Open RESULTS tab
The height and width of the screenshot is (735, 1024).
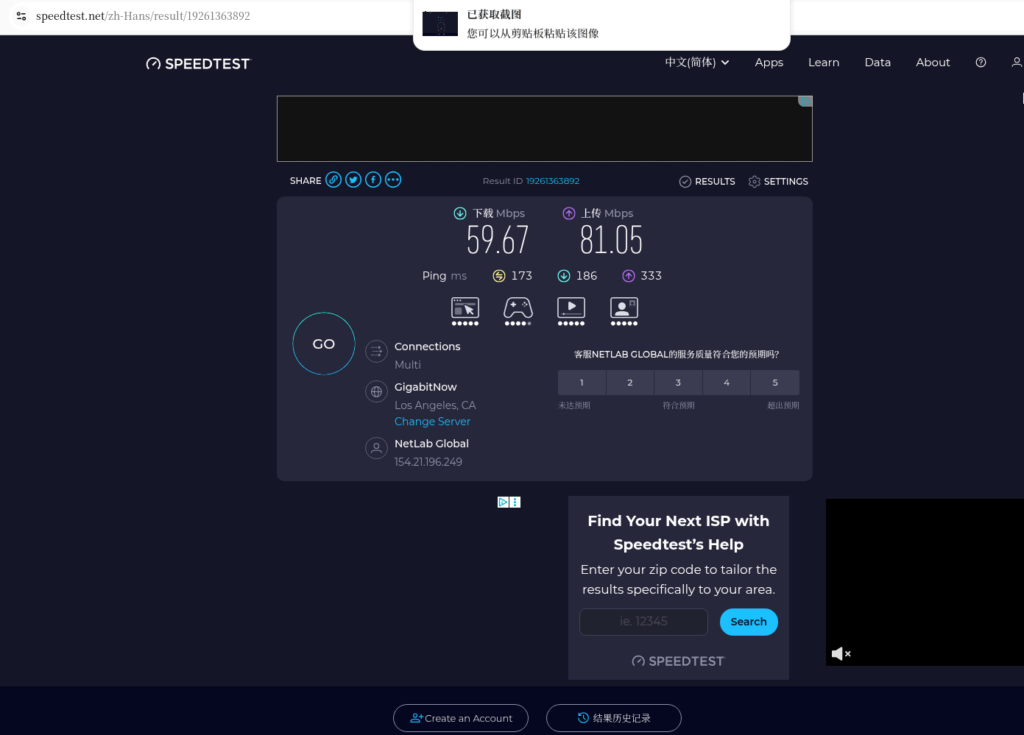[x=707, y=182]
